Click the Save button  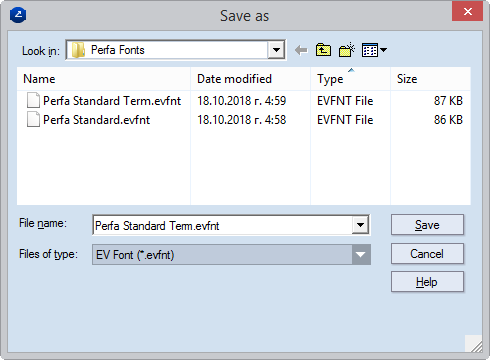(427, 225)
